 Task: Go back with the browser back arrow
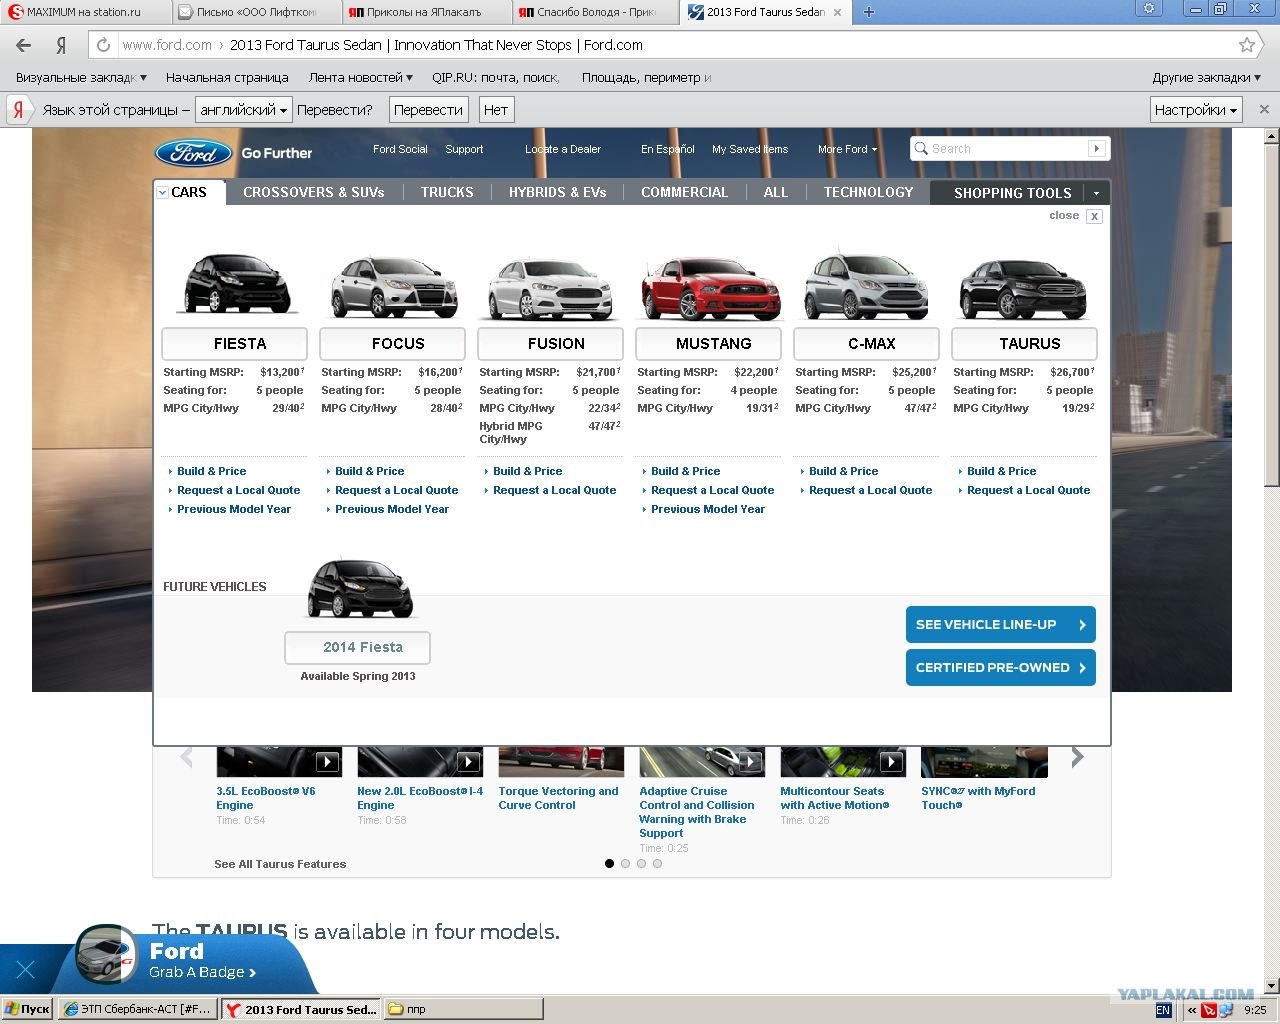(x=23, y=45)
